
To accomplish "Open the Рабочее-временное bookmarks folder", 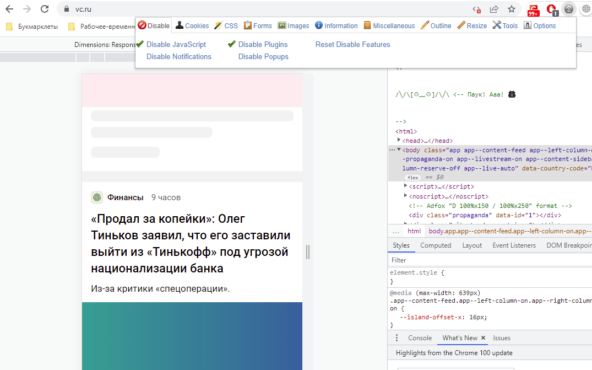I will [102, 26].
